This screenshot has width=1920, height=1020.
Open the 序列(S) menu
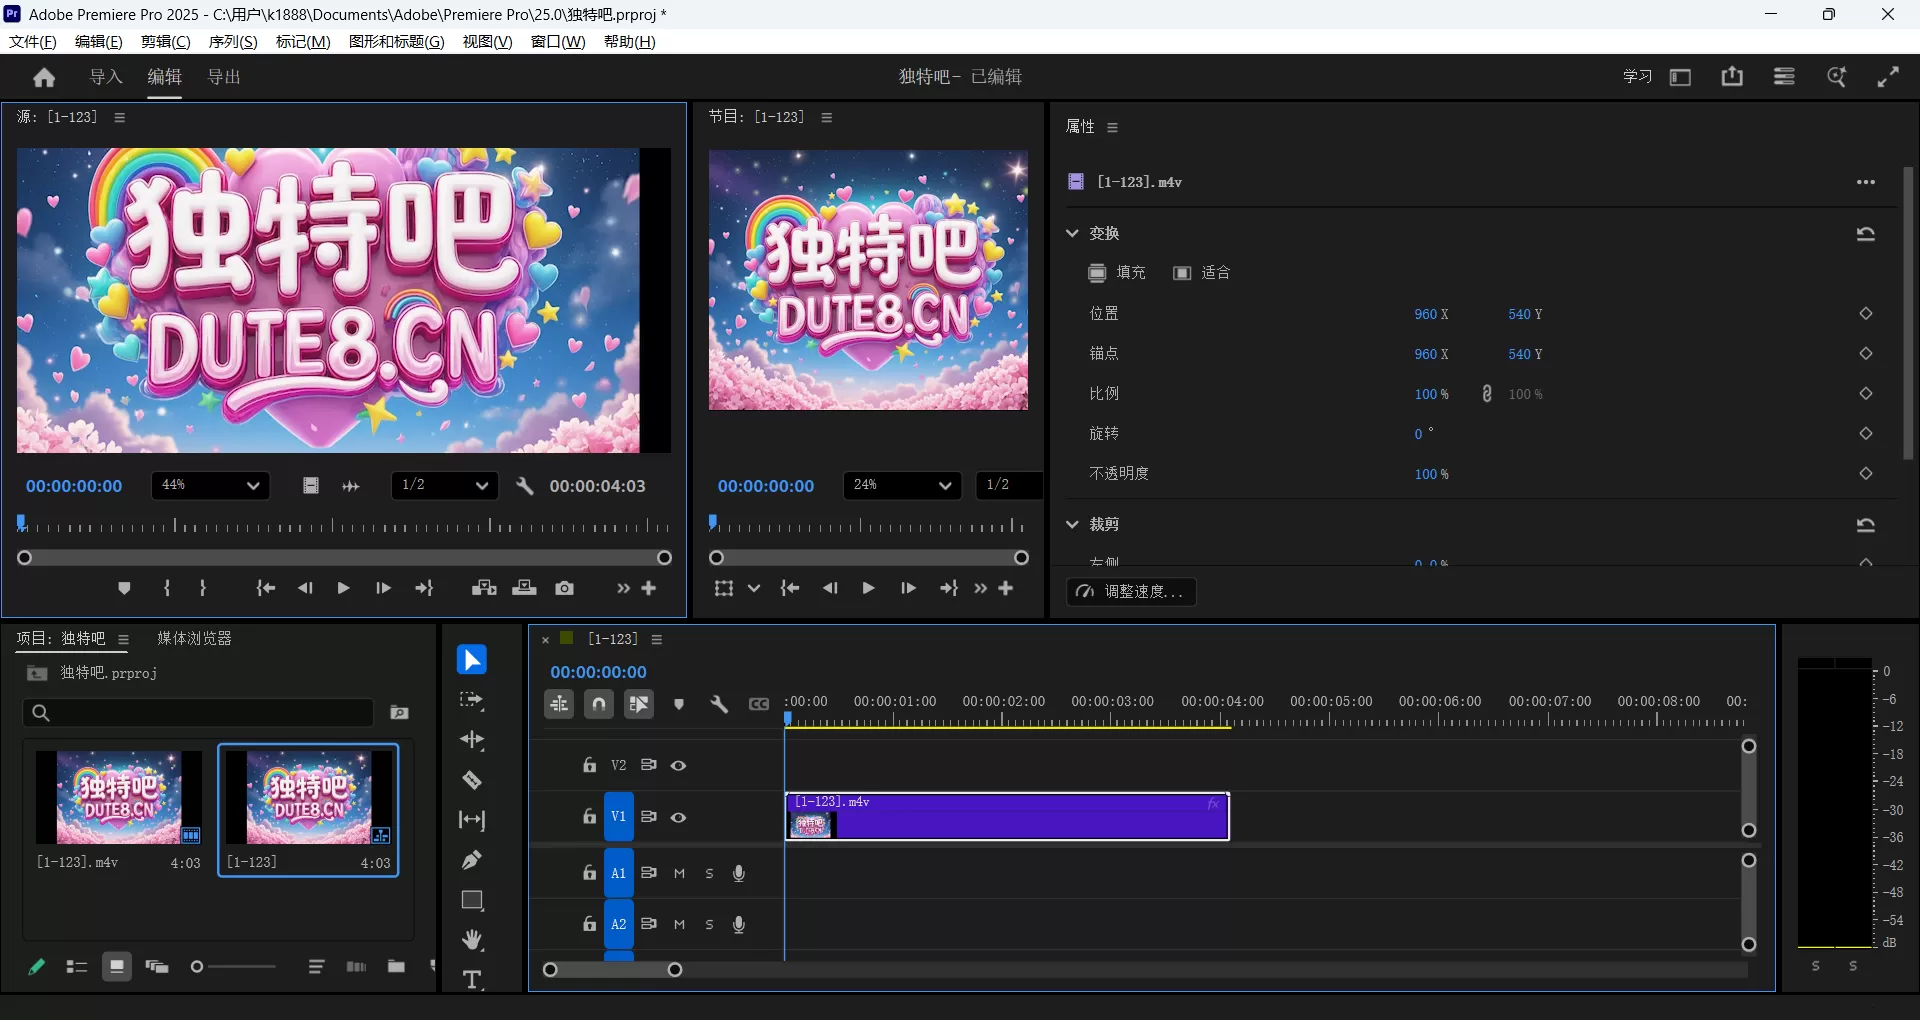pyautogui.click(x=233, y=41)
